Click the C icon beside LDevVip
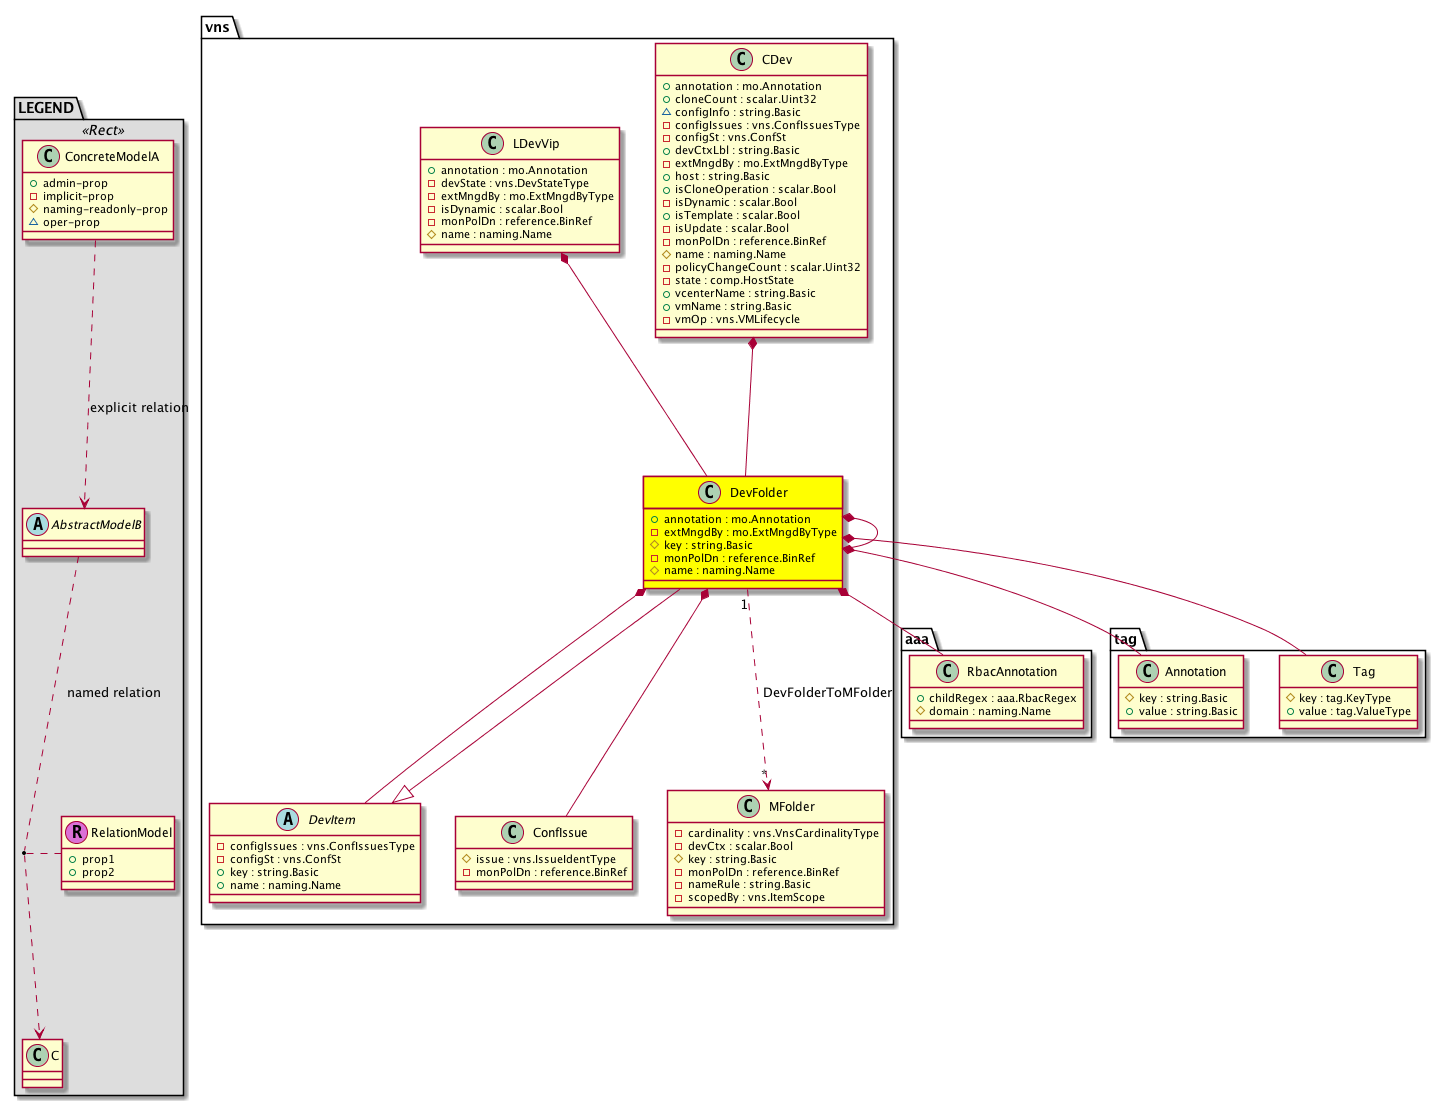Screen dimensions: 1446x1106 point(492,144)
